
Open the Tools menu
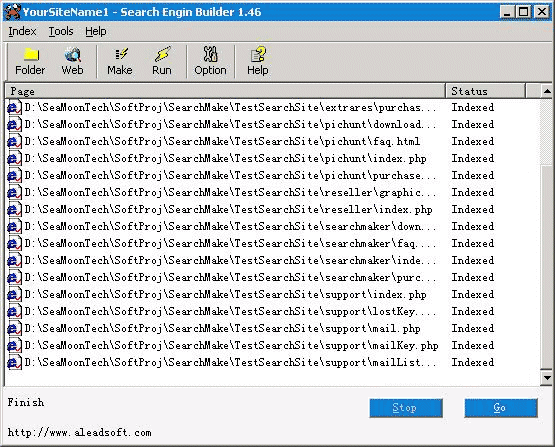(x=61, y=31)
